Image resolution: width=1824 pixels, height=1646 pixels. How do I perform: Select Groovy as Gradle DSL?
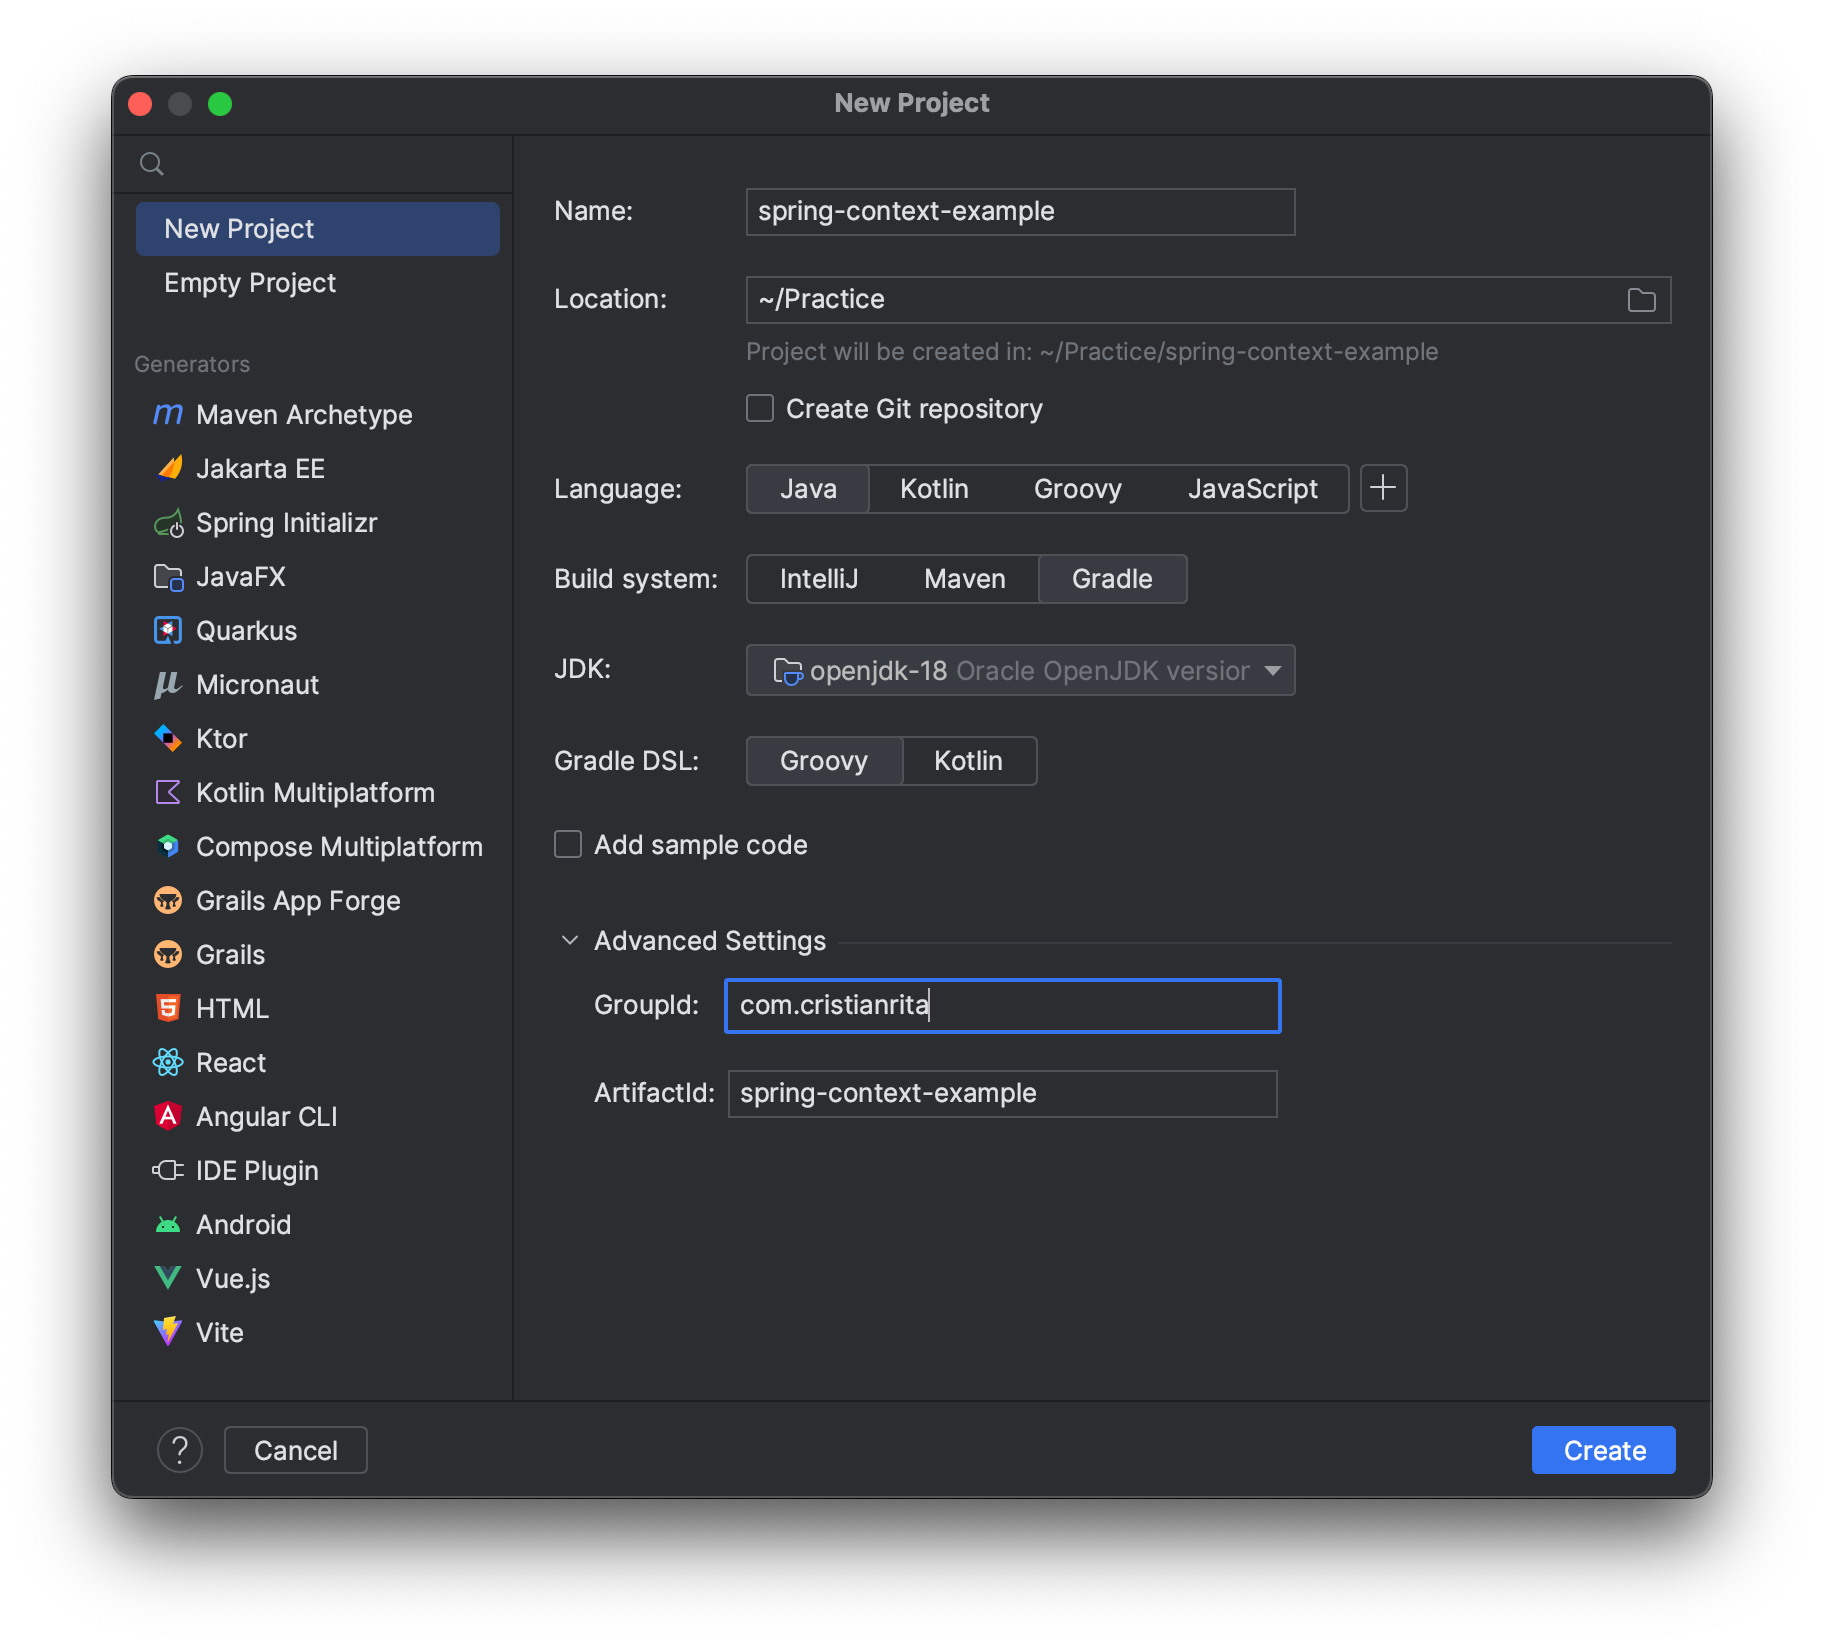point(824,761)
